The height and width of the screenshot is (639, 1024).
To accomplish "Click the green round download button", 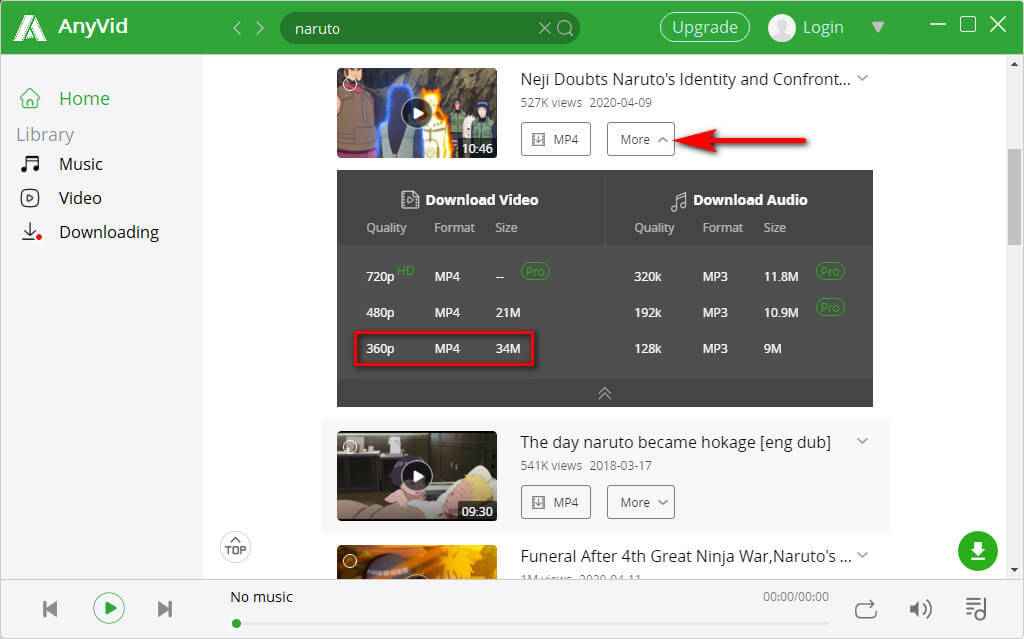I will [978, 551].
